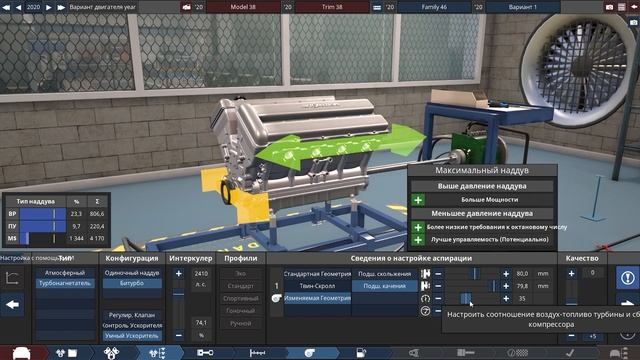Jump back to the earliest year
The height and width of the screenshot is (360, 640).
point(6,7)
